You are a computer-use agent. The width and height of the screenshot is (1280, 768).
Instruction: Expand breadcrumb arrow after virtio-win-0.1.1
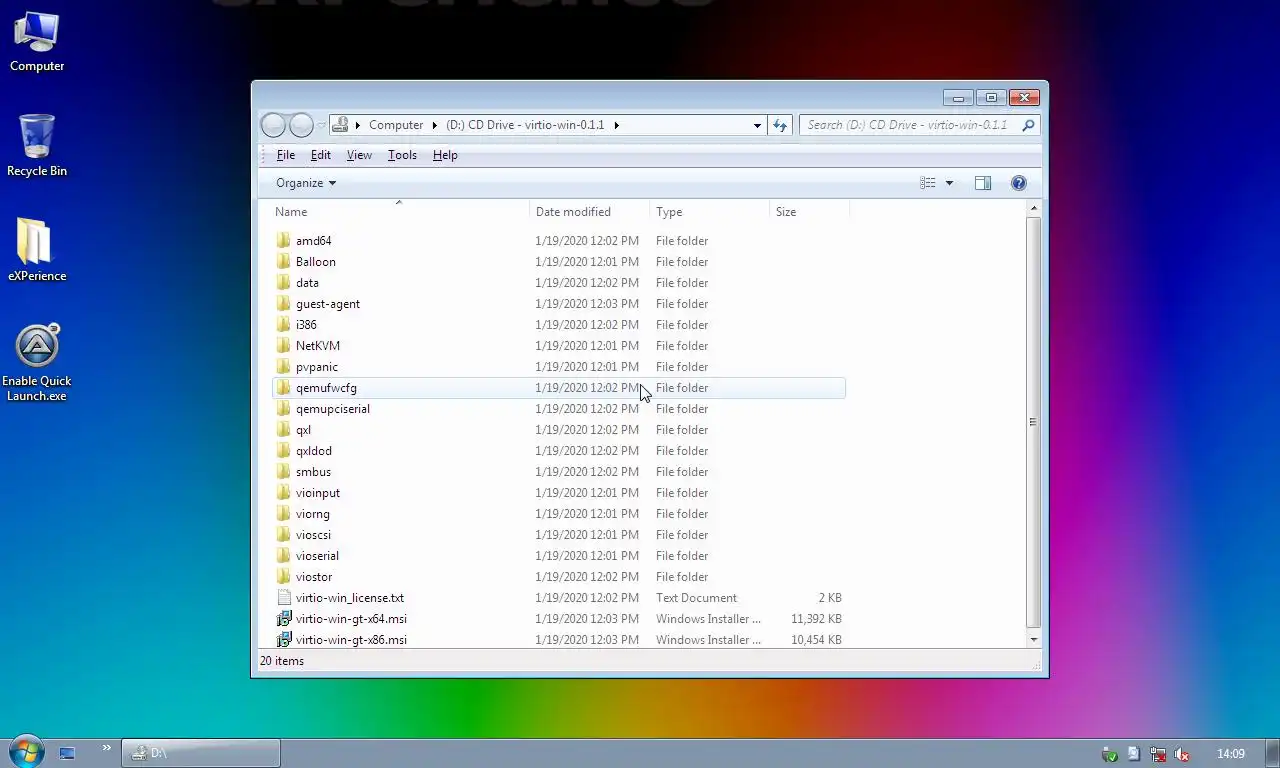pyautogui.click(x=616, y=125)
